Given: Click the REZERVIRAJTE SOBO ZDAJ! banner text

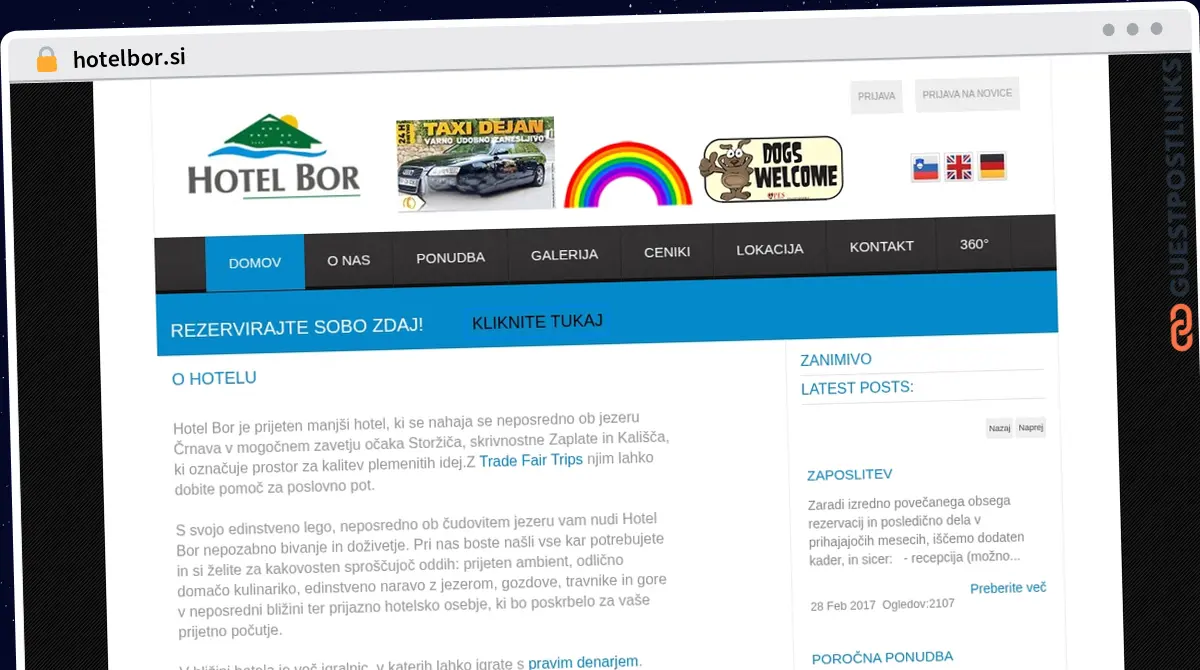Looking at the screenshot, I should point(297,328).
